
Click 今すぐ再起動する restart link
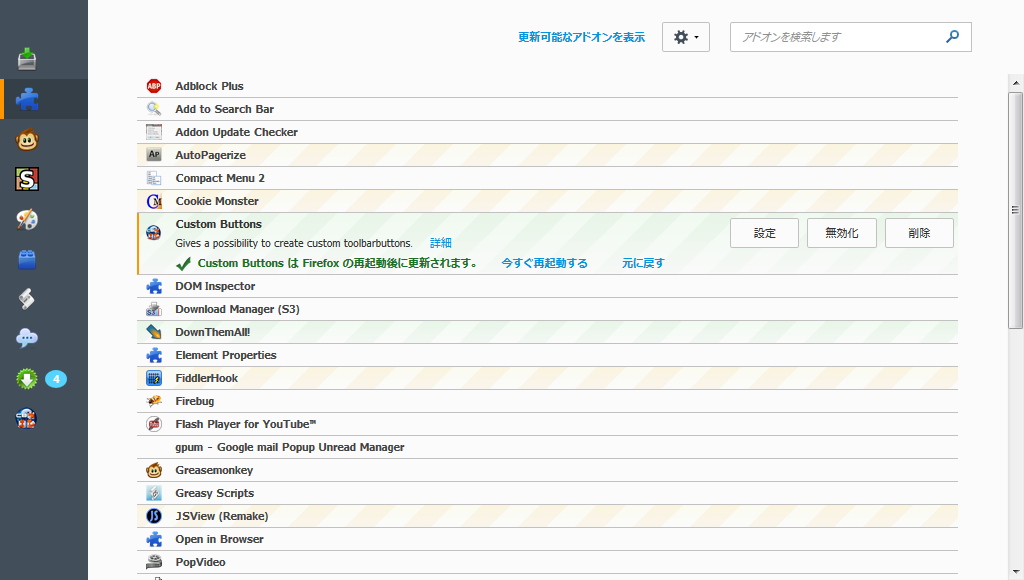545,263
